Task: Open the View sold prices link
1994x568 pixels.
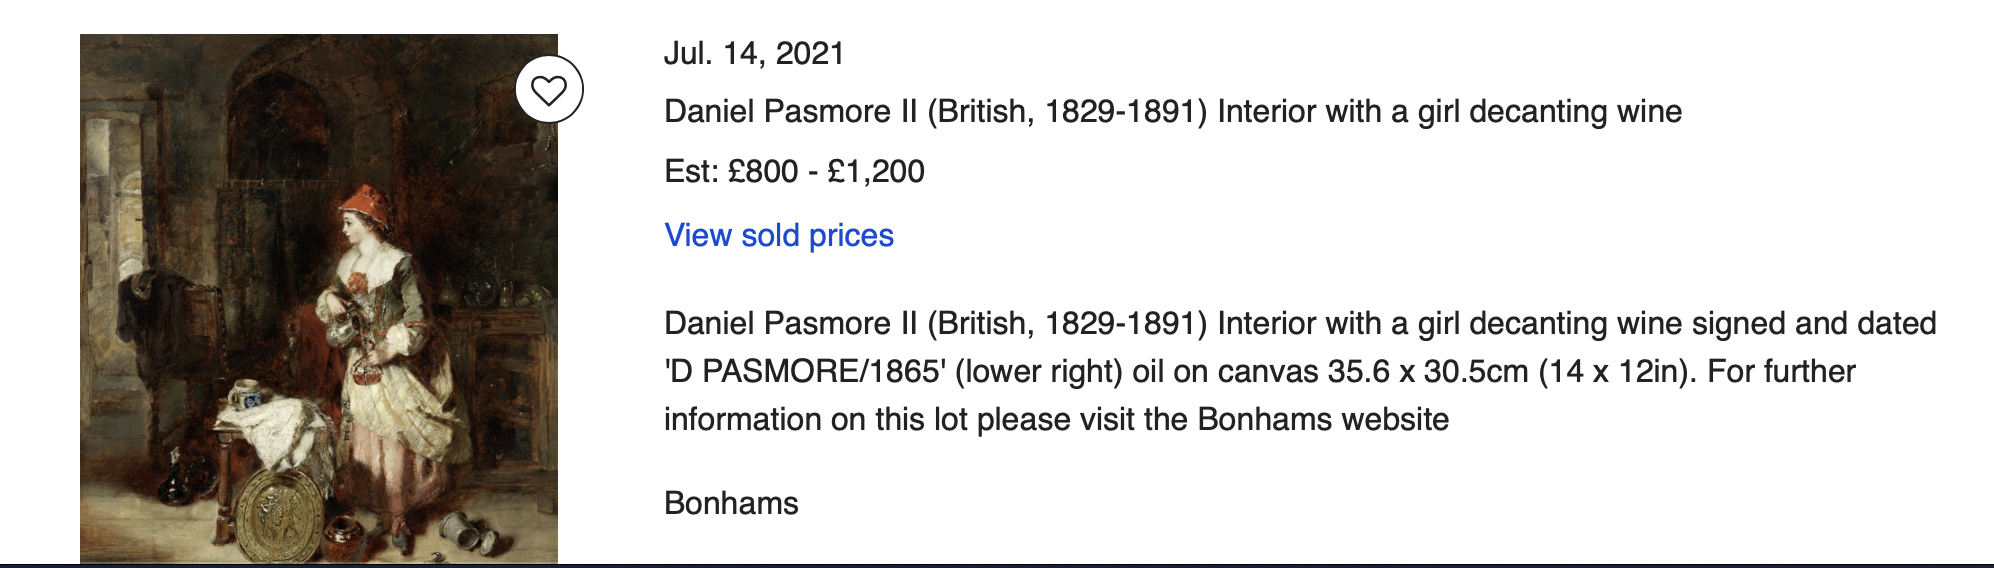Action: (779, 235)
